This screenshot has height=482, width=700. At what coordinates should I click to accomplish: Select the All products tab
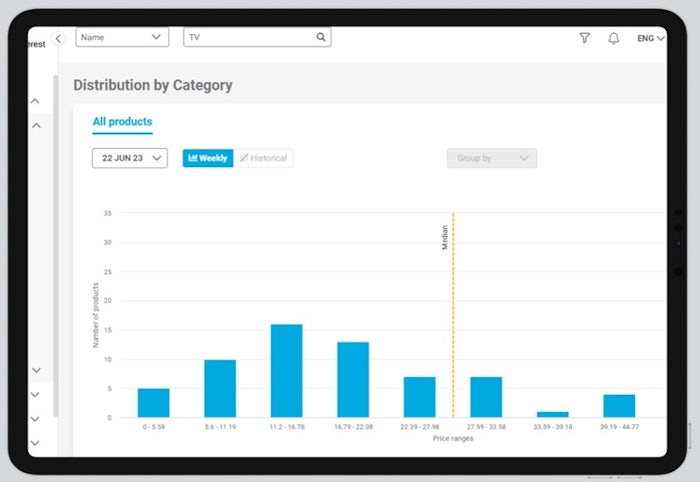(x=122, y=122)
